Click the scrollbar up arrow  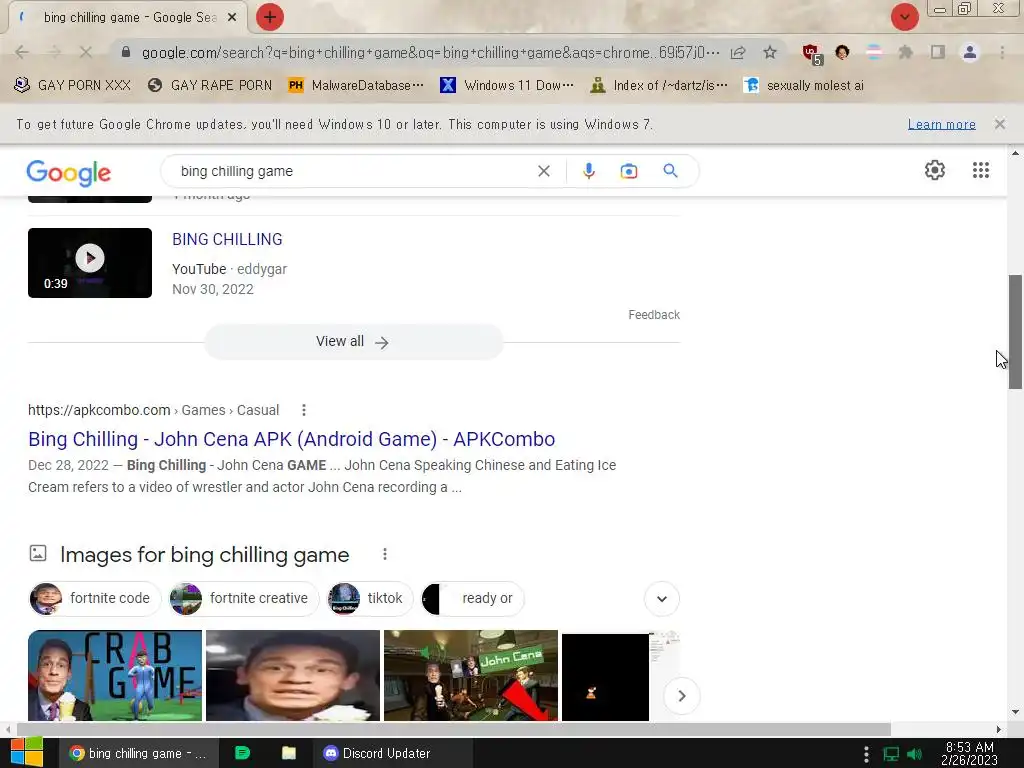pos(1015,153)
